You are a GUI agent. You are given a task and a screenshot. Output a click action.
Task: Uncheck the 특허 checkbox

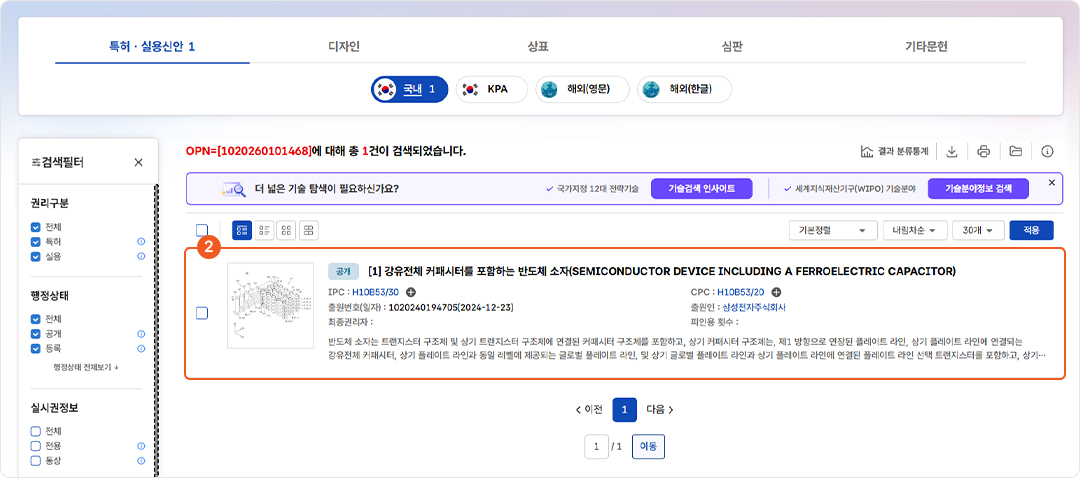(36, 242)
